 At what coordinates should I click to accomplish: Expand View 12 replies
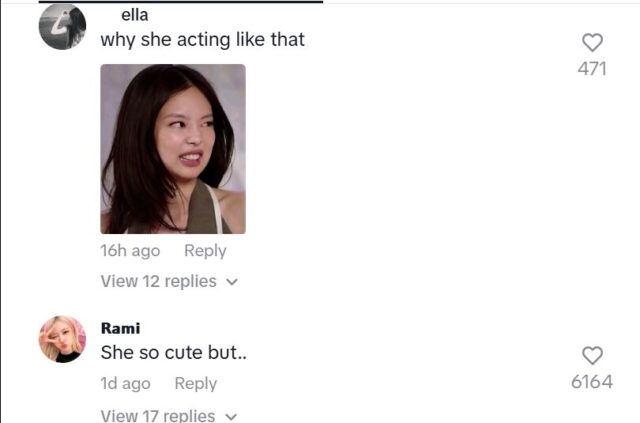(x=159, y=281)
